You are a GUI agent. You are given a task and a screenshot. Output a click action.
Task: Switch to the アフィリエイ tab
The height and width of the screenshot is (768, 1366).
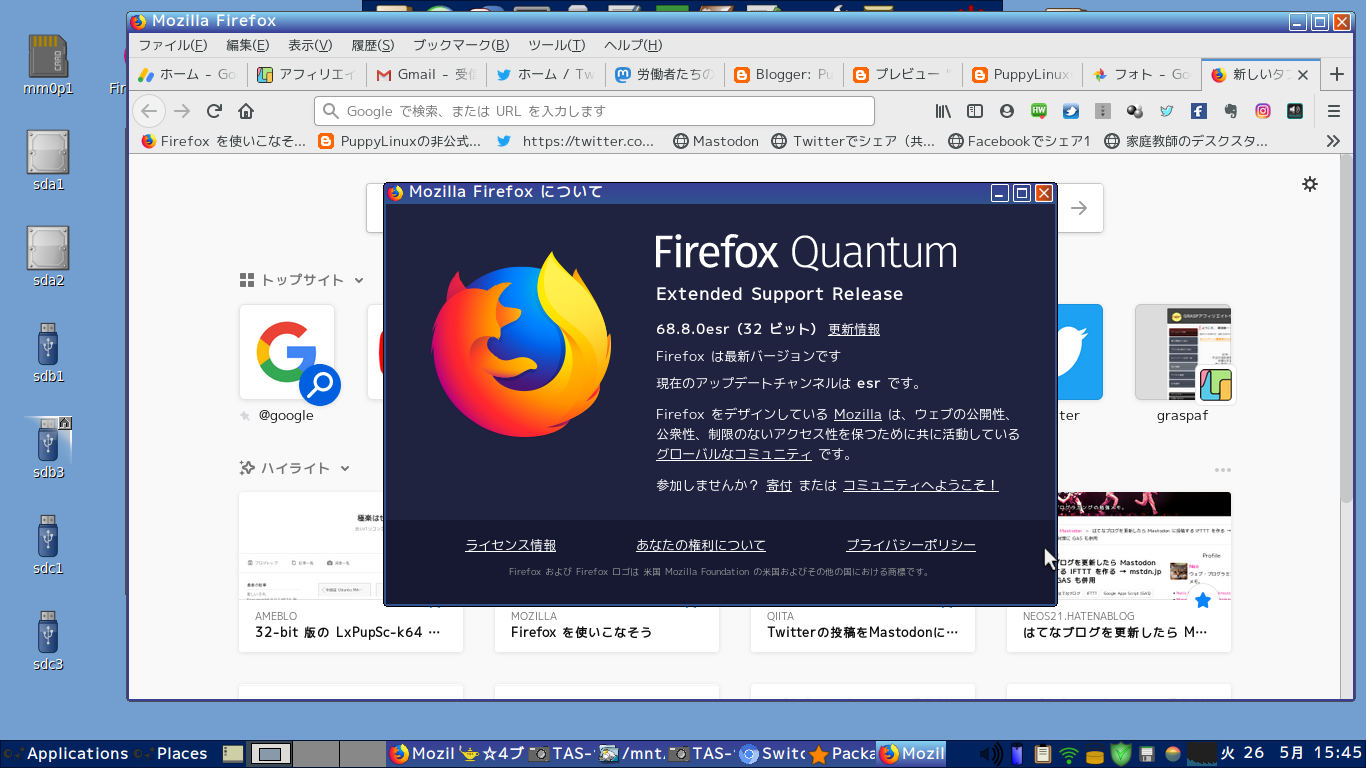point(306,74)
